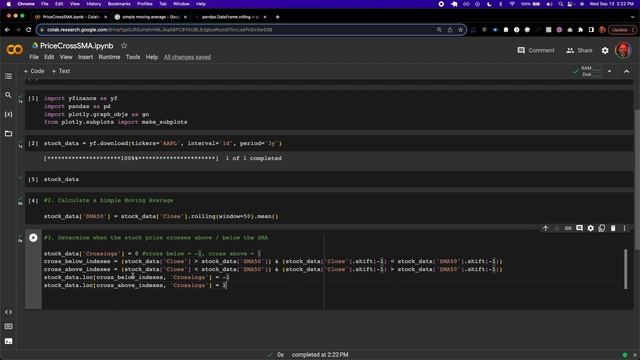
Task: Switch to the simple moving average tab
Action: click(x=150, y=17)
